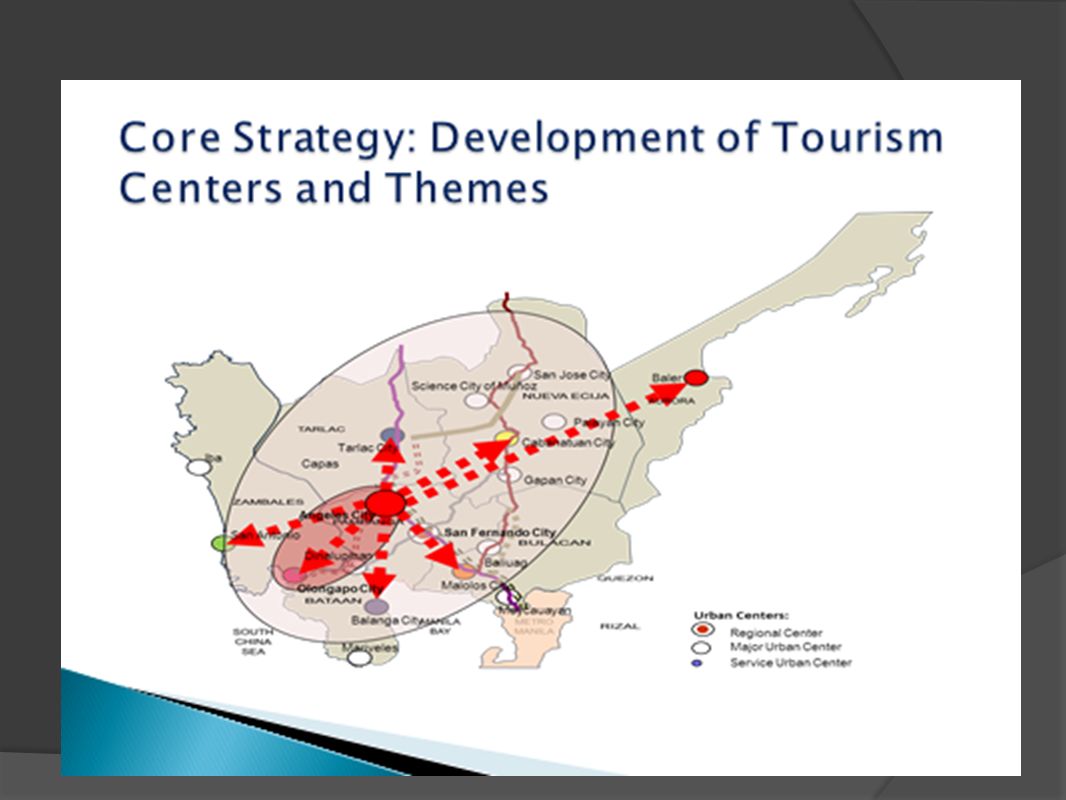Image resolution: width=1066 pixels, height=800 pixels.
Task: Select the green San Antonio marker
Action: (x=221, y=543)
